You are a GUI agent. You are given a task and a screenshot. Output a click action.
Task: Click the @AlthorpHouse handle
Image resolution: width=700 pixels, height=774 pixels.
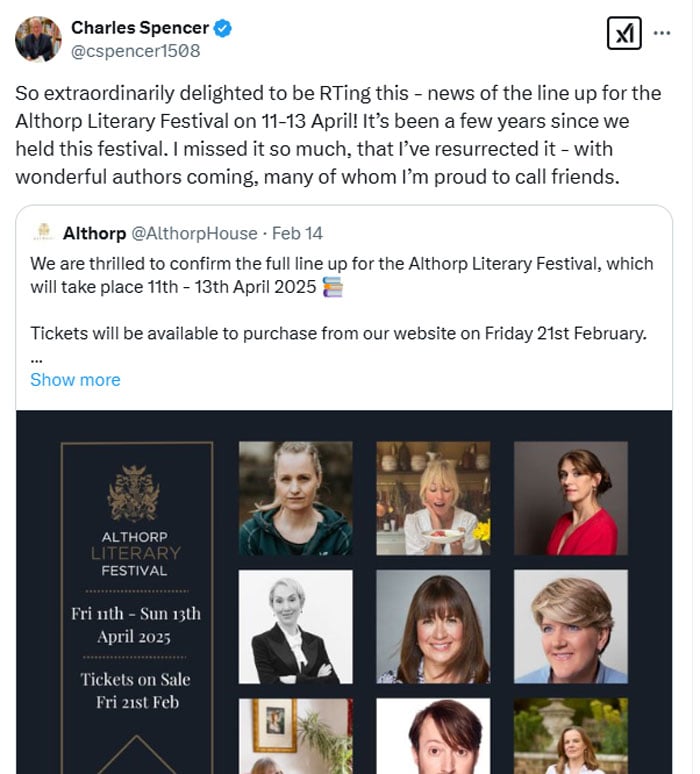(x=194, y=233)
